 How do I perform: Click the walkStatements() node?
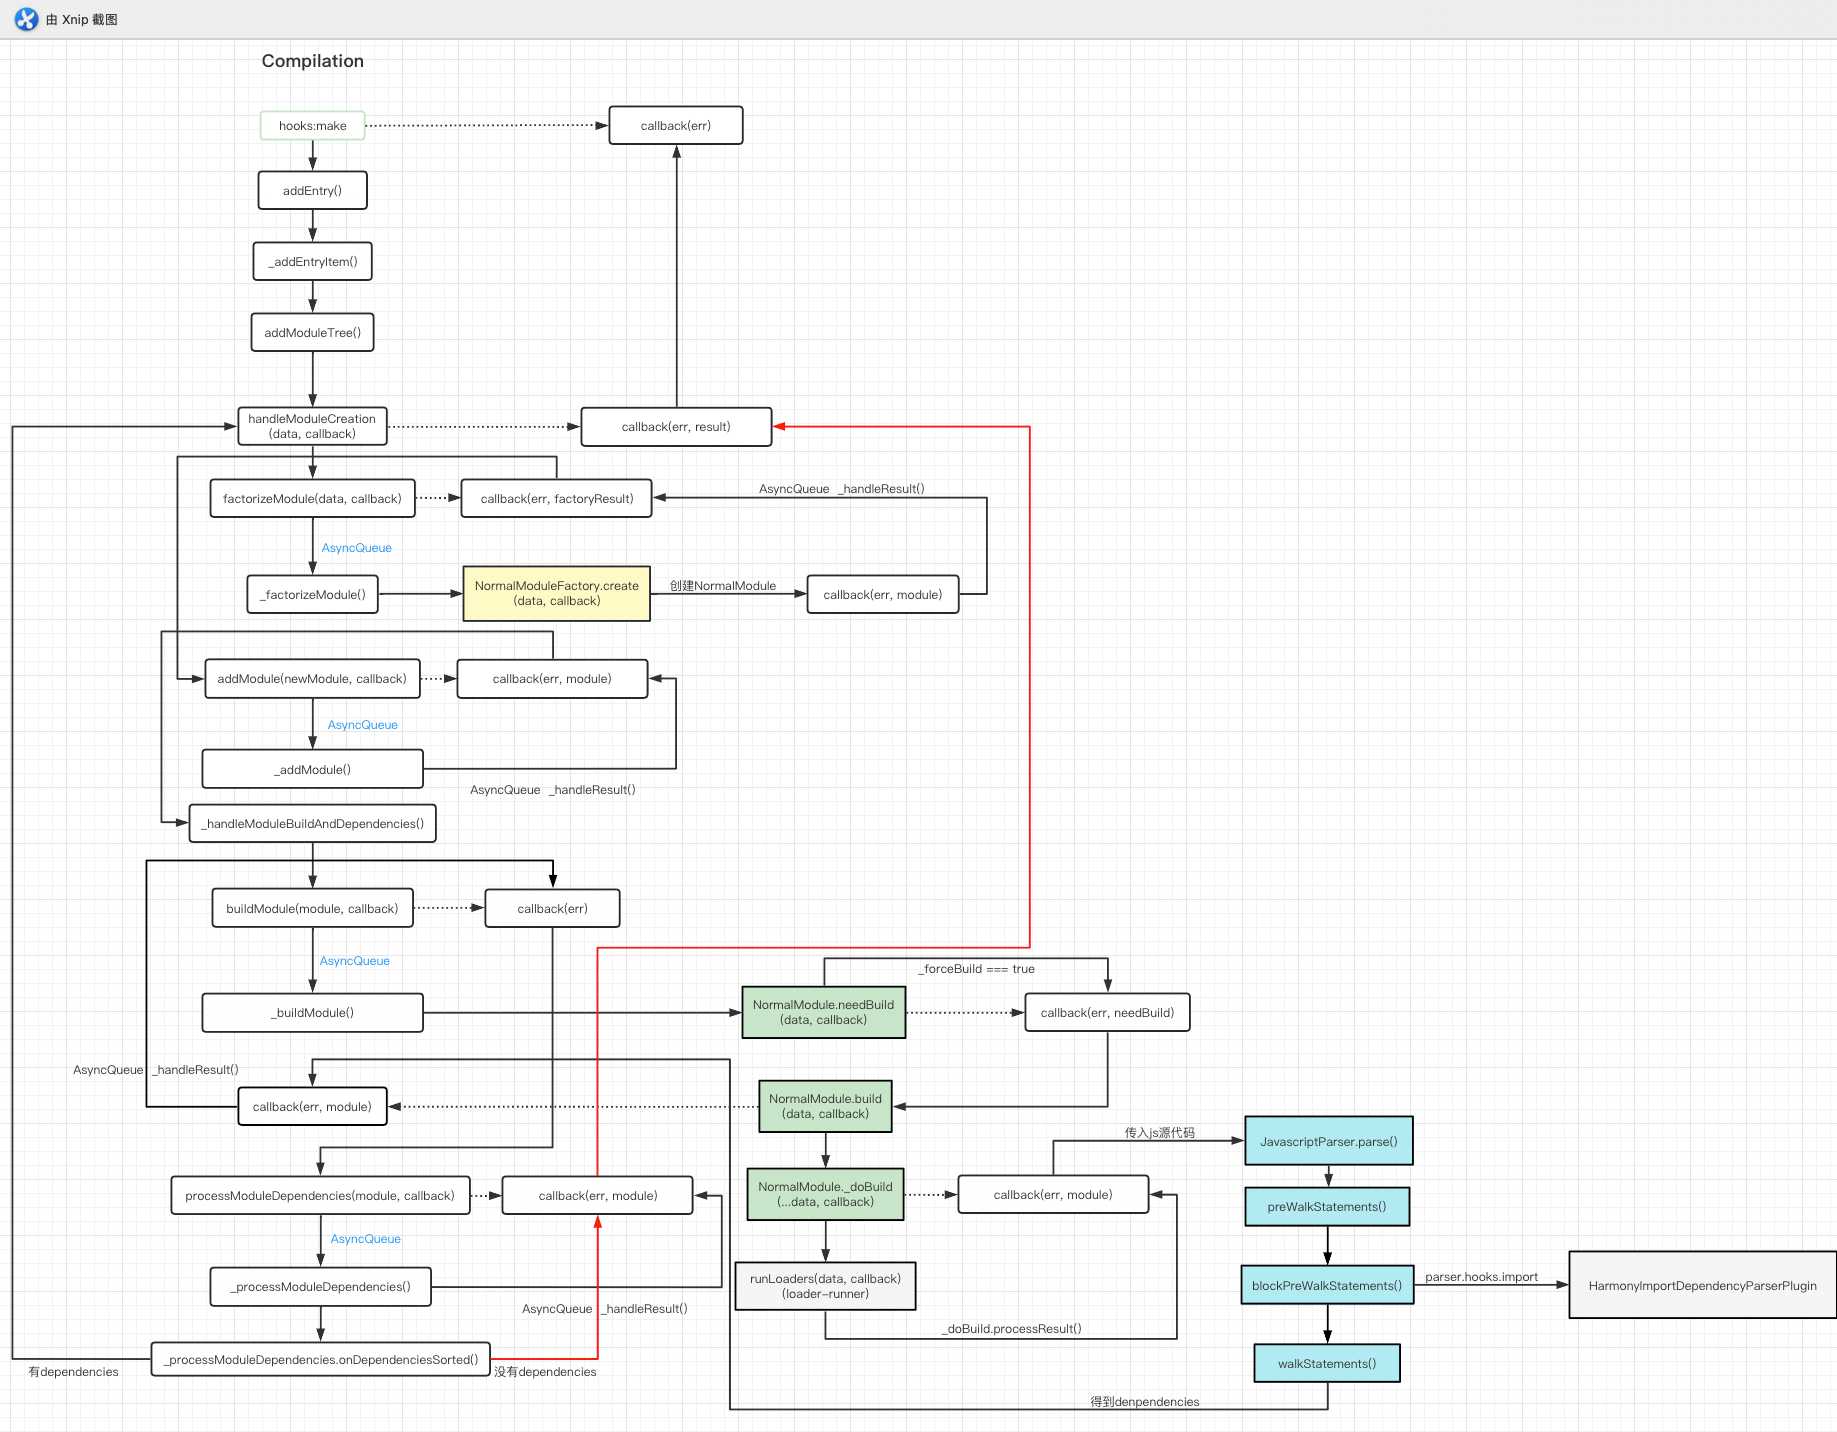1327,1363
